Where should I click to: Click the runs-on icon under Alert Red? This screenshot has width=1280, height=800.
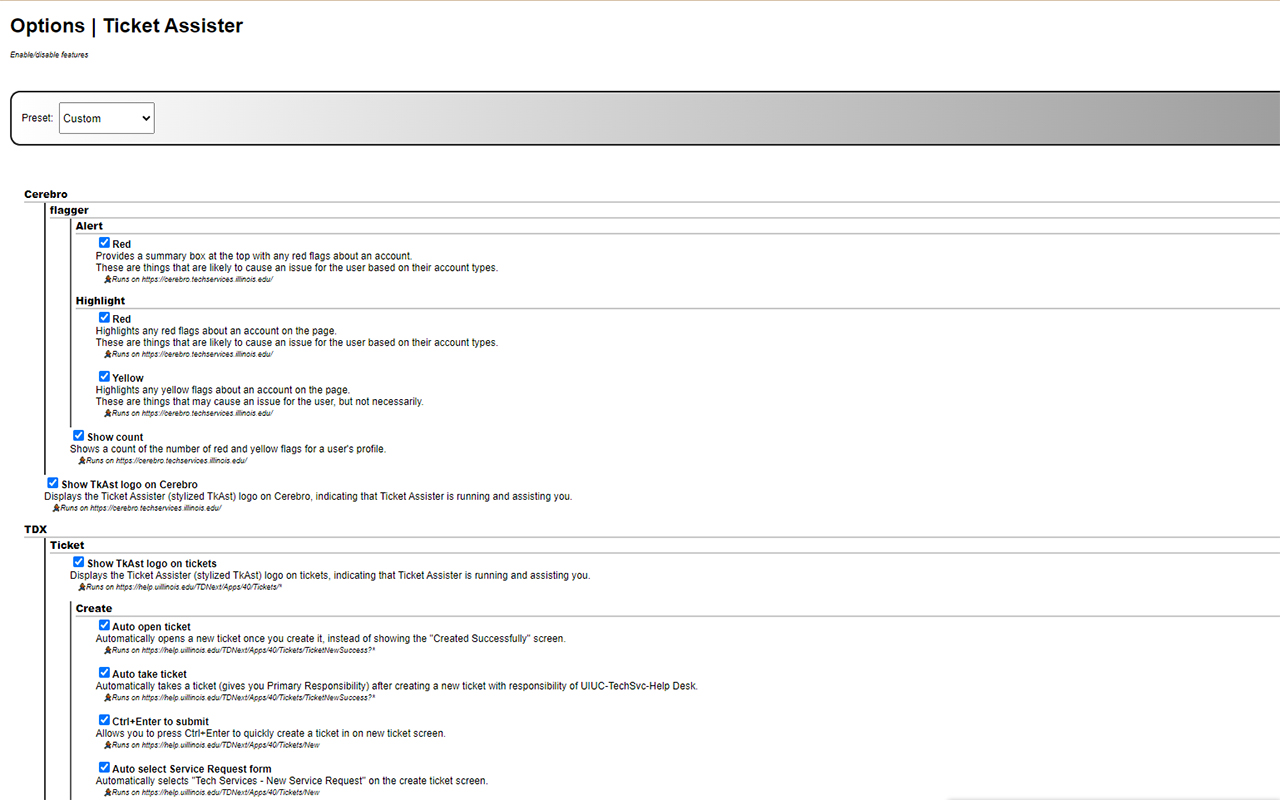(108, 280)
